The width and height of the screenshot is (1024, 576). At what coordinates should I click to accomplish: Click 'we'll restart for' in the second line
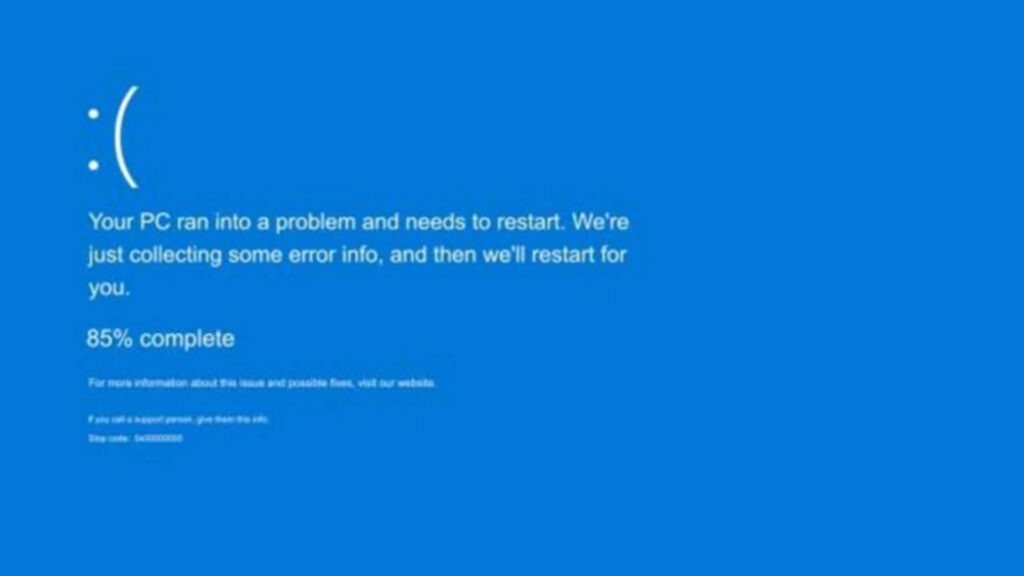[x=555, y=254]
